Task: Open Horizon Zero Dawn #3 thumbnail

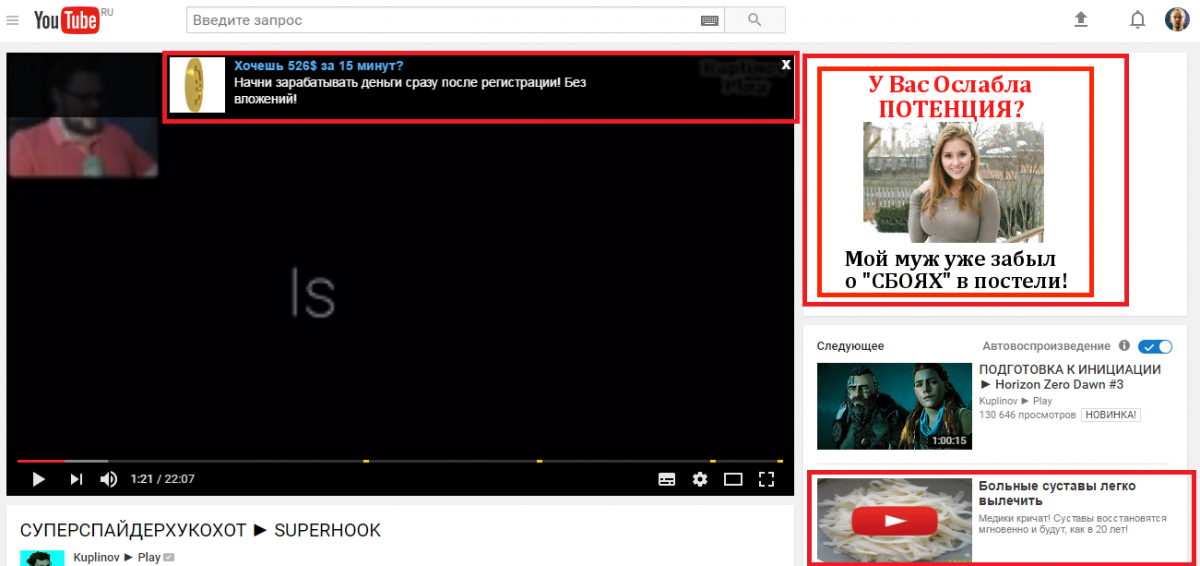Action: point(894,405)
